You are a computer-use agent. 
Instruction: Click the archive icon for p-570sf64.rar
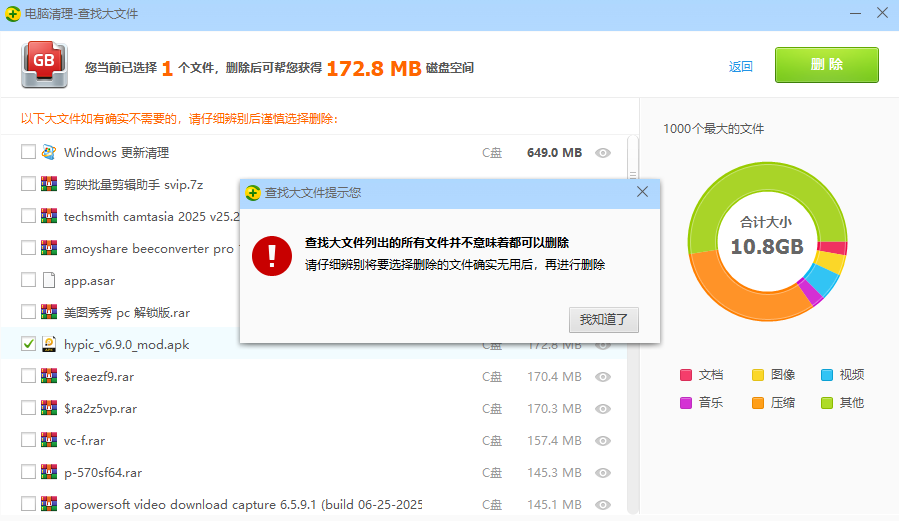(49, 472)
